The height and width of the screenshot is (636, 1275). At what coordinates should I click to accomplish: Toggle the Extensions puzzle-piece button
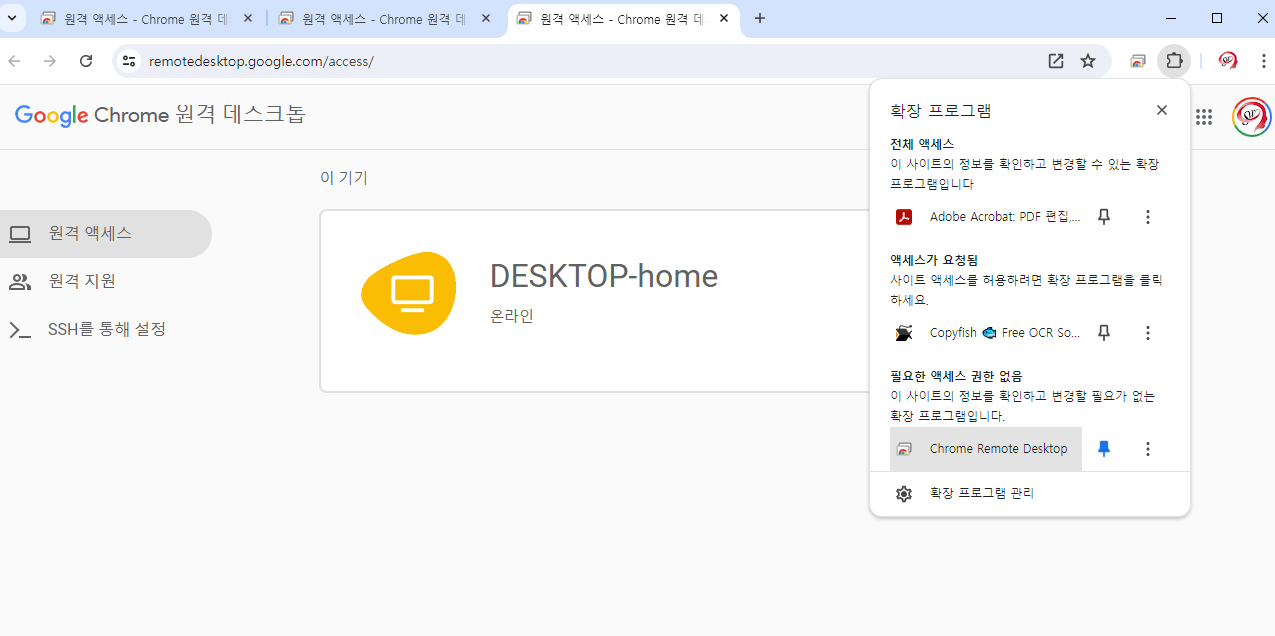point(1174,61)
